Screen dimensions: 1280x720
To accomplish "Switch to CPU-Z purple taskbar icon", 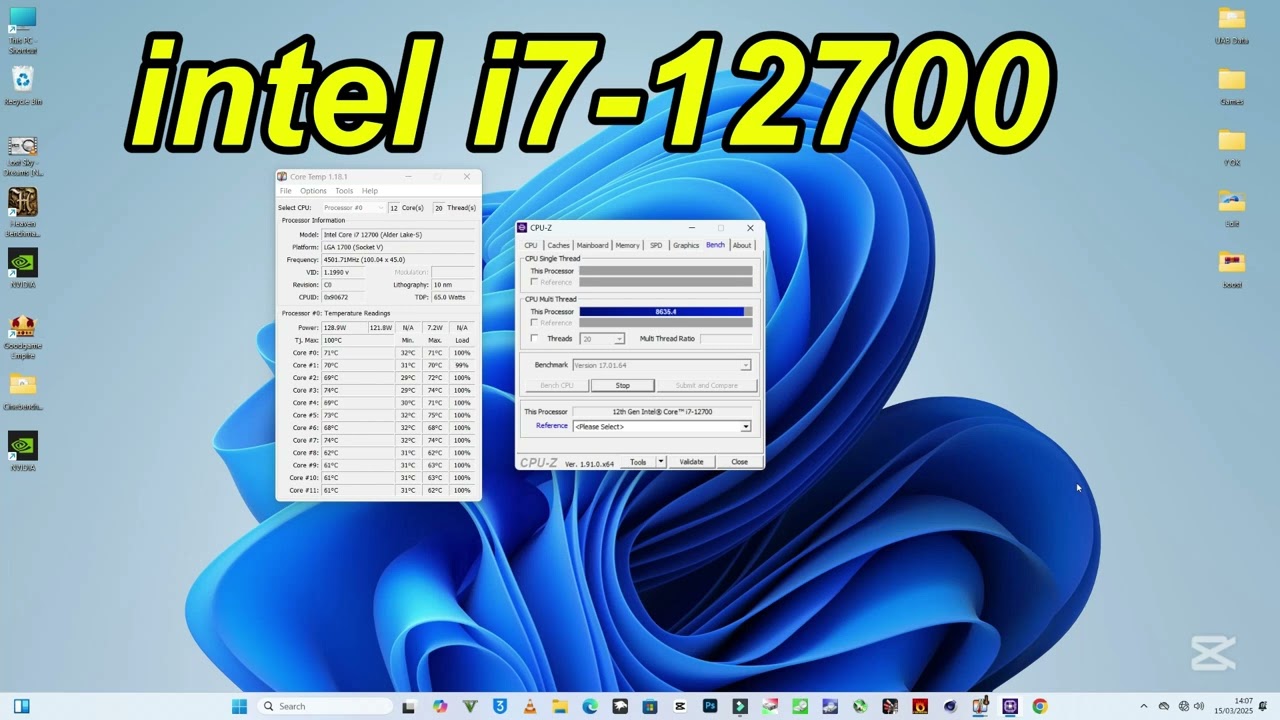I will 1010,706.
